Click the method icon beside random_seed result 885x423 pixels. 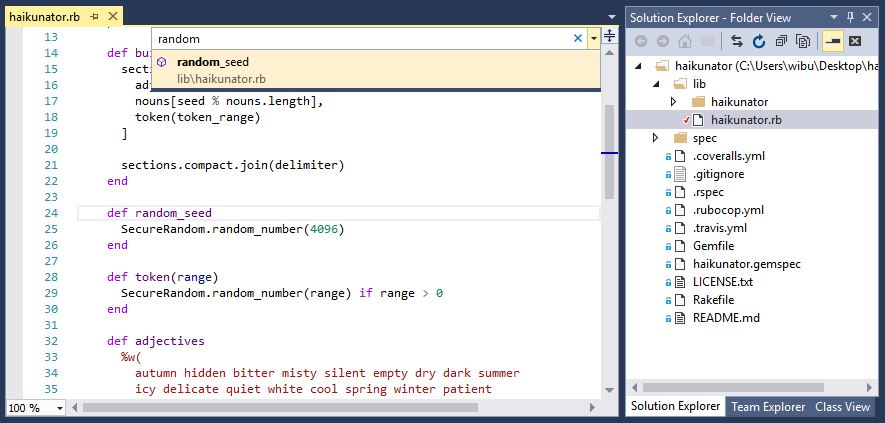click(x=161, y=62)
